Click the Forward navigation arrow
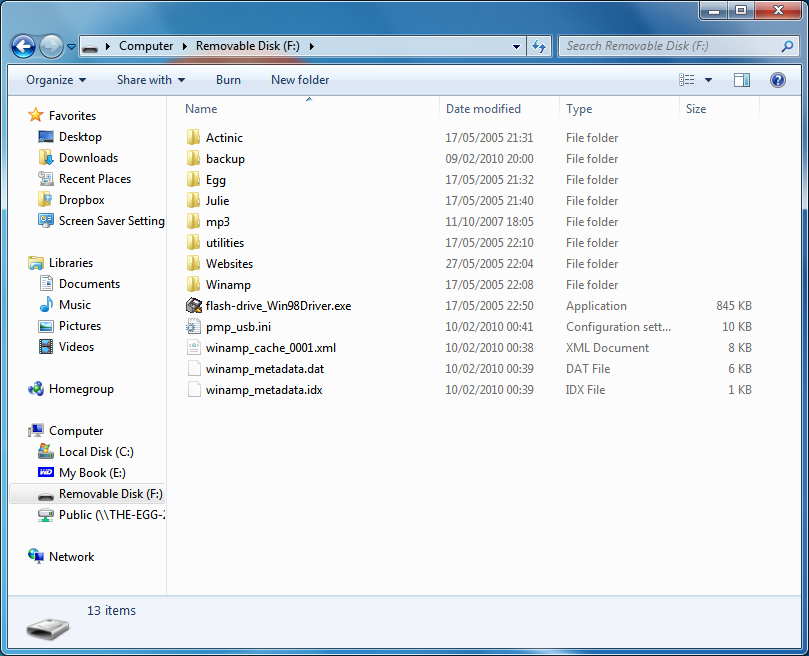The width and height of the screenshot is (809, 656). point(51,46)
